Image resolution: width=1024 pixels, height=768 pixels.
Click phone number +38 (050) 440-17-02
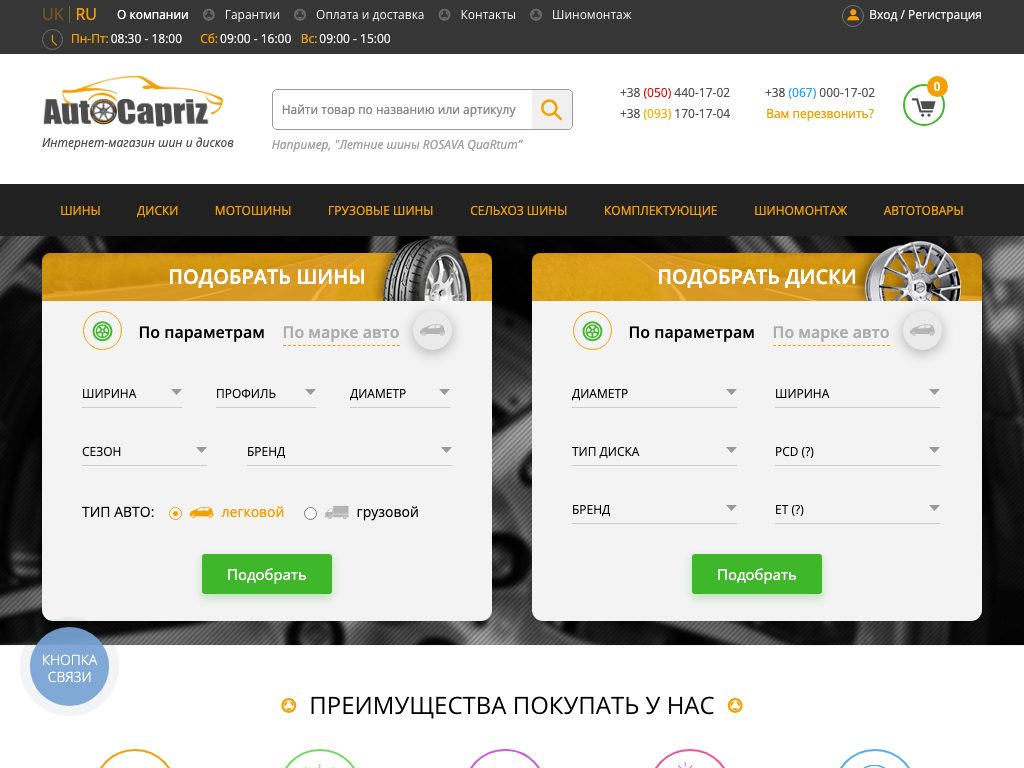(675, 93)
